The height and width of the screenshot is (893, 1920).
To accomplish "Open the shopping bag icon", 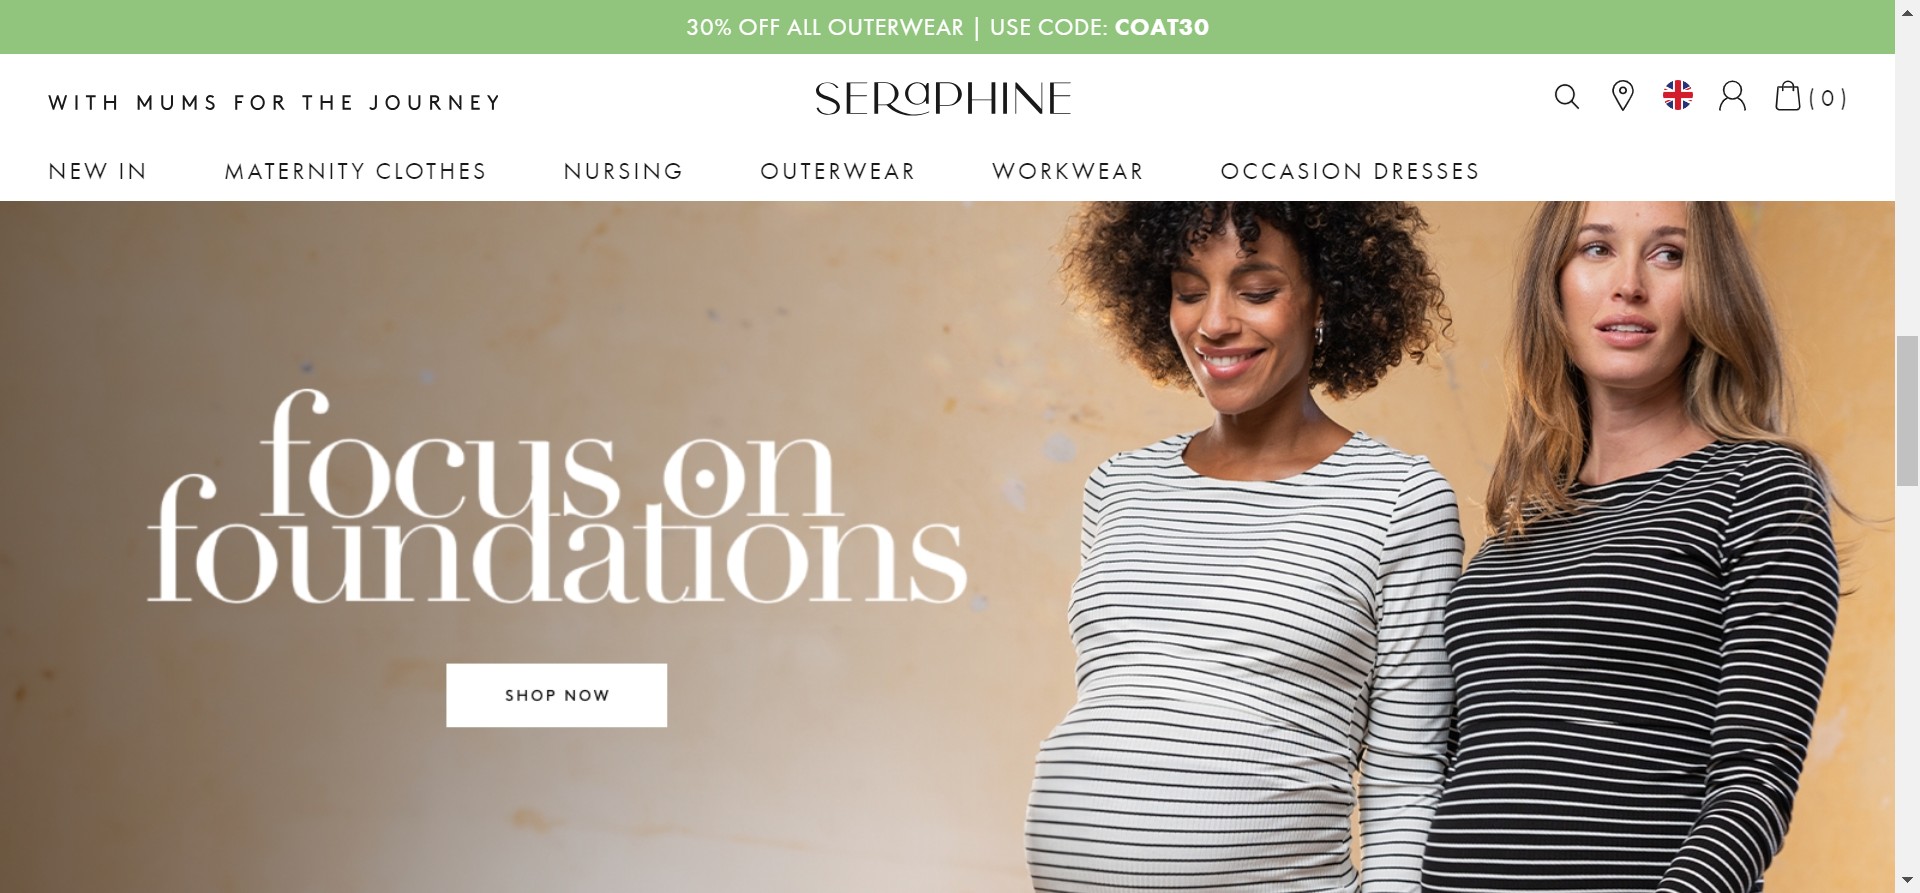I will (x=1787, y=95).
